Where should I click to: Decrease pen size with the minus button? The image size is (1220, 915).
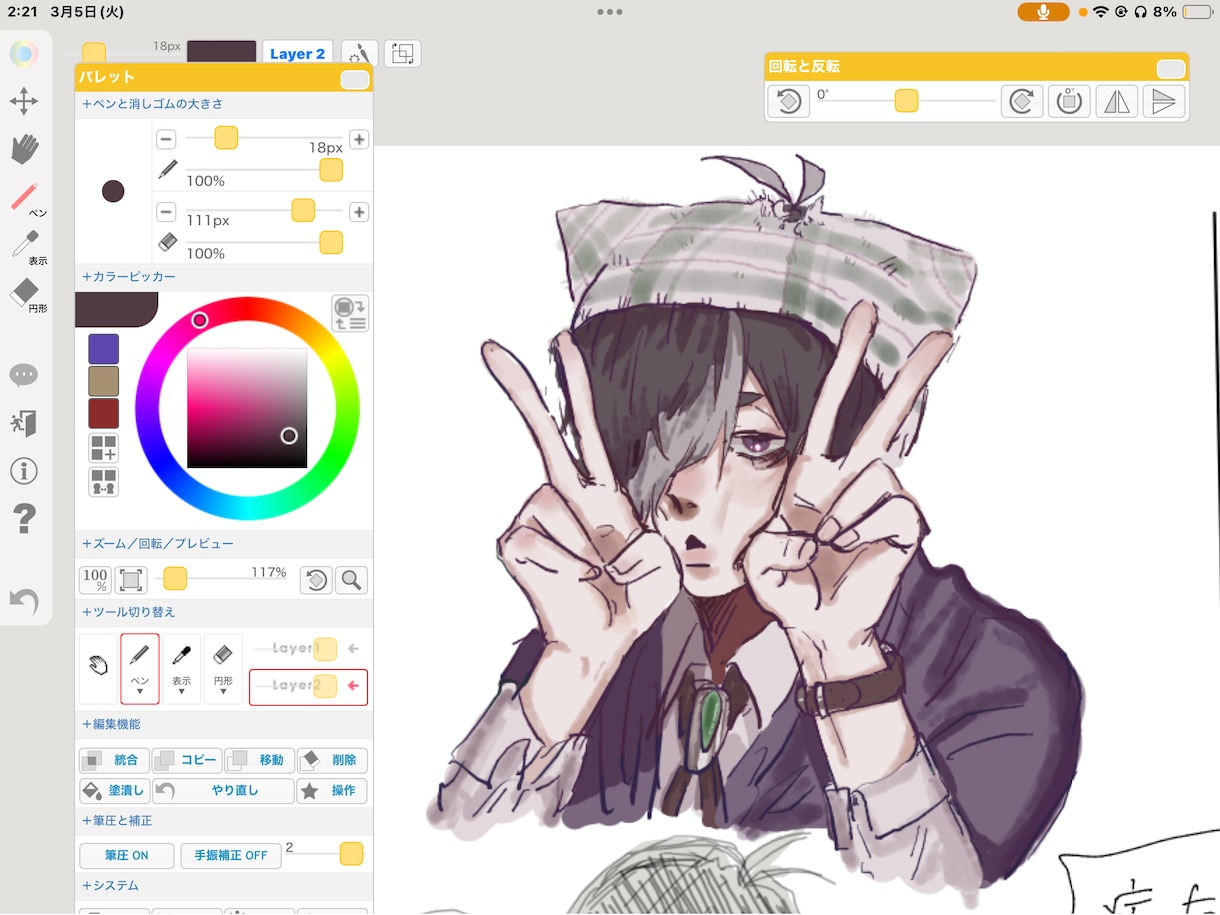[166, 139]
